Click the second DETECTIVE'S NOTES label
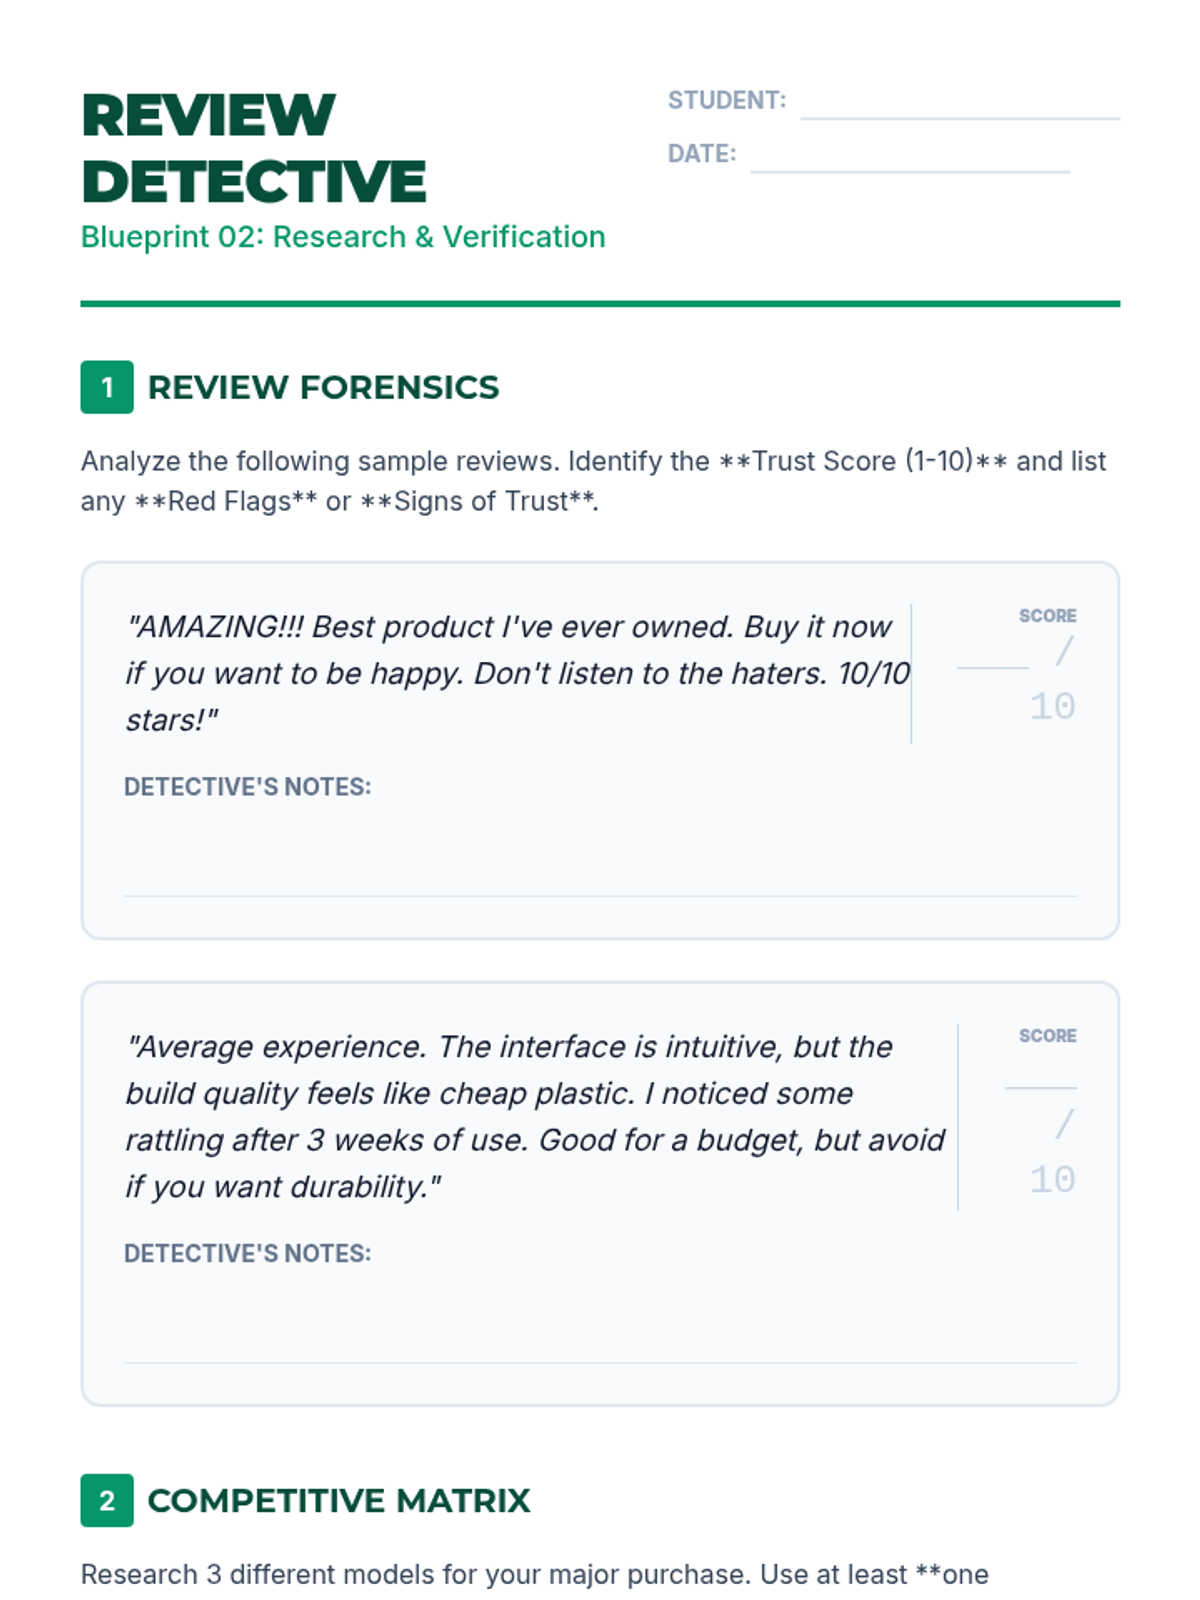Viewport: 1200px width, 1600px height. pyautogui.click(x=247, y=1254)
